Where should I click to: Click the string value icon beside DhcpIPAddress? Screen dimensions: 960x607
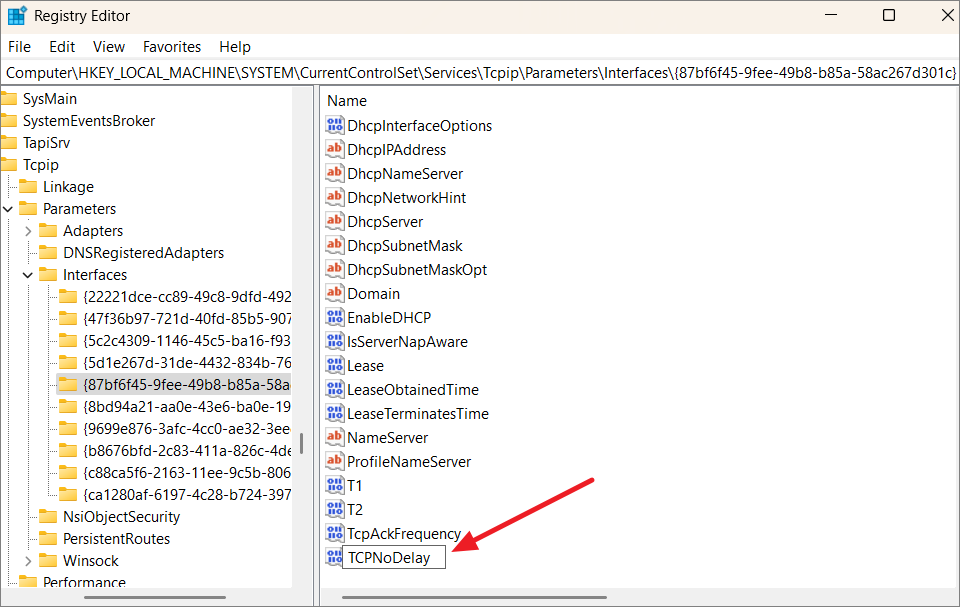[335, 149]
